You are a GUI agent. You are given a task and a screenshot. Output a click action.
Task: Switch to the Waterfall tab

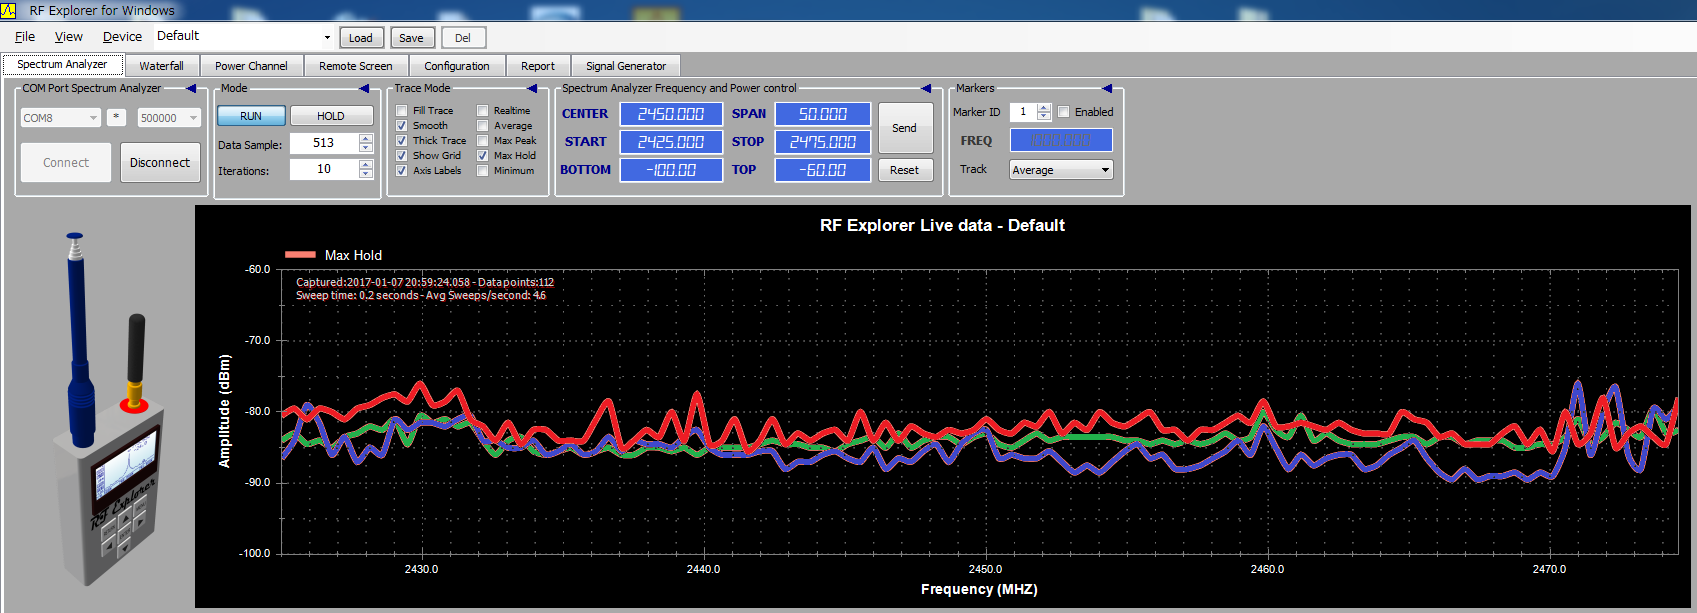pos(161,66)
